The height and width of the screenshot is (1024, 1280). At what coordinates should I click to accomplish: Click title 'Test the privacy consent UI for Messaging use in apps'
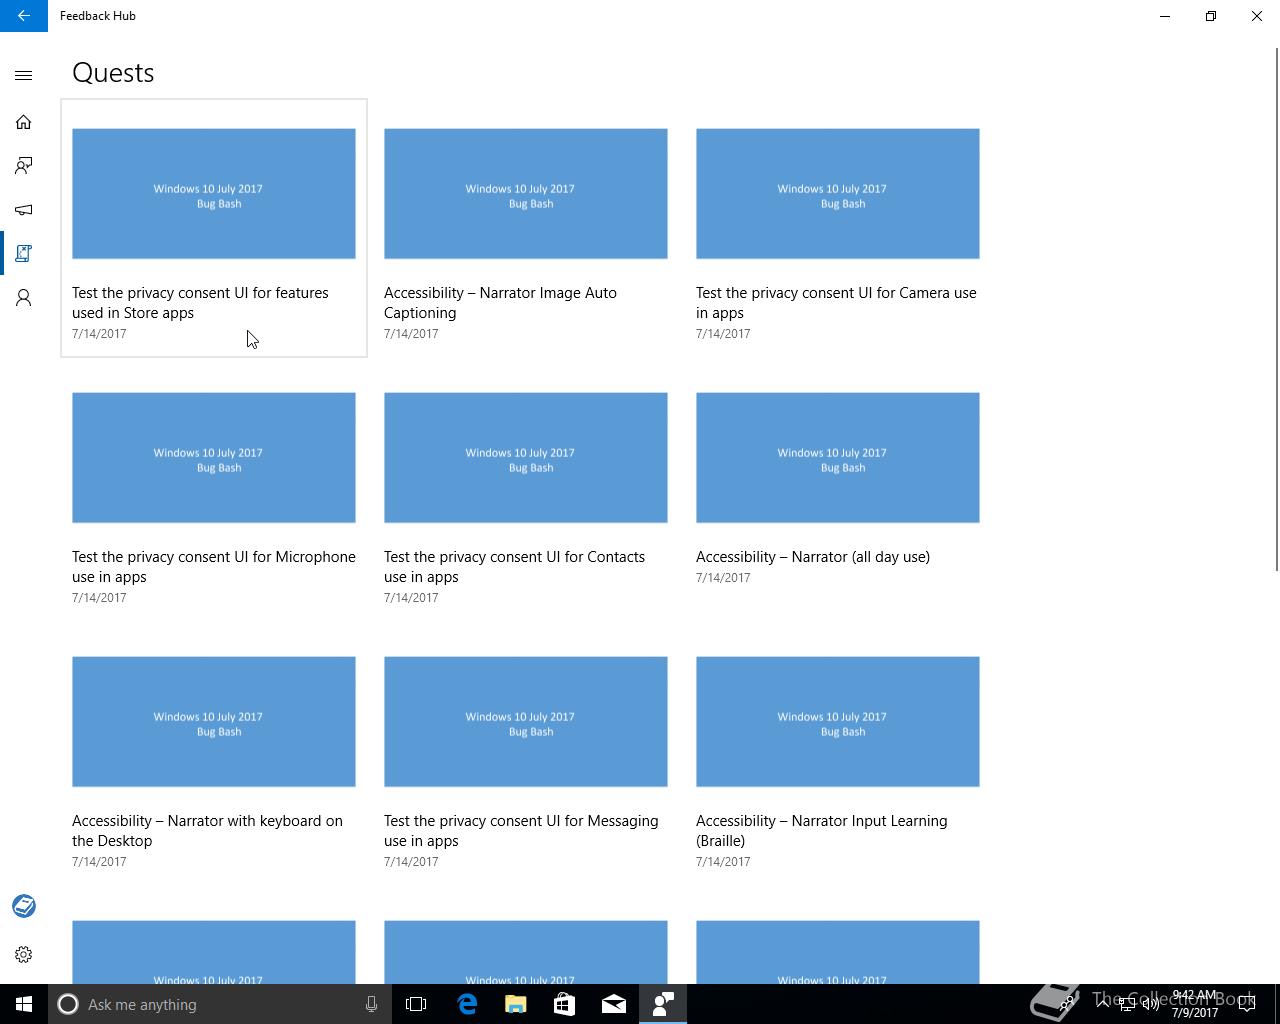point(521,831)
